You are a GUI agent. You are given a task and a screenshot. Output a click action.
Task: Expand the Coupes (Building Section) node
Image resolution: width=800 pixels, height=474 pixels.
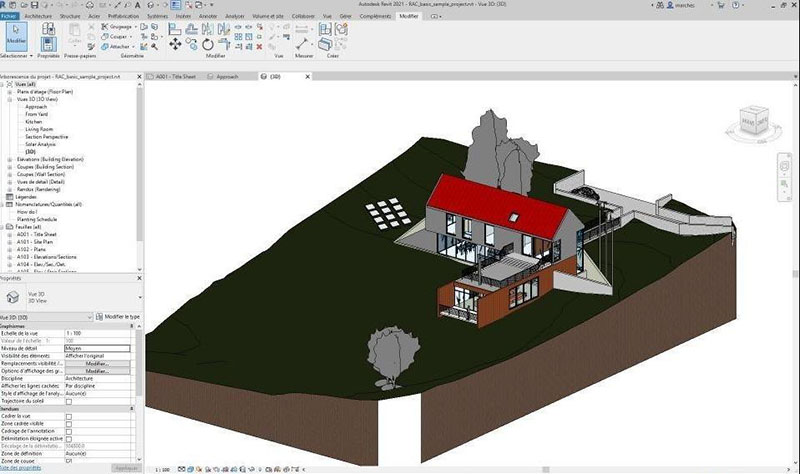[9, 167]
